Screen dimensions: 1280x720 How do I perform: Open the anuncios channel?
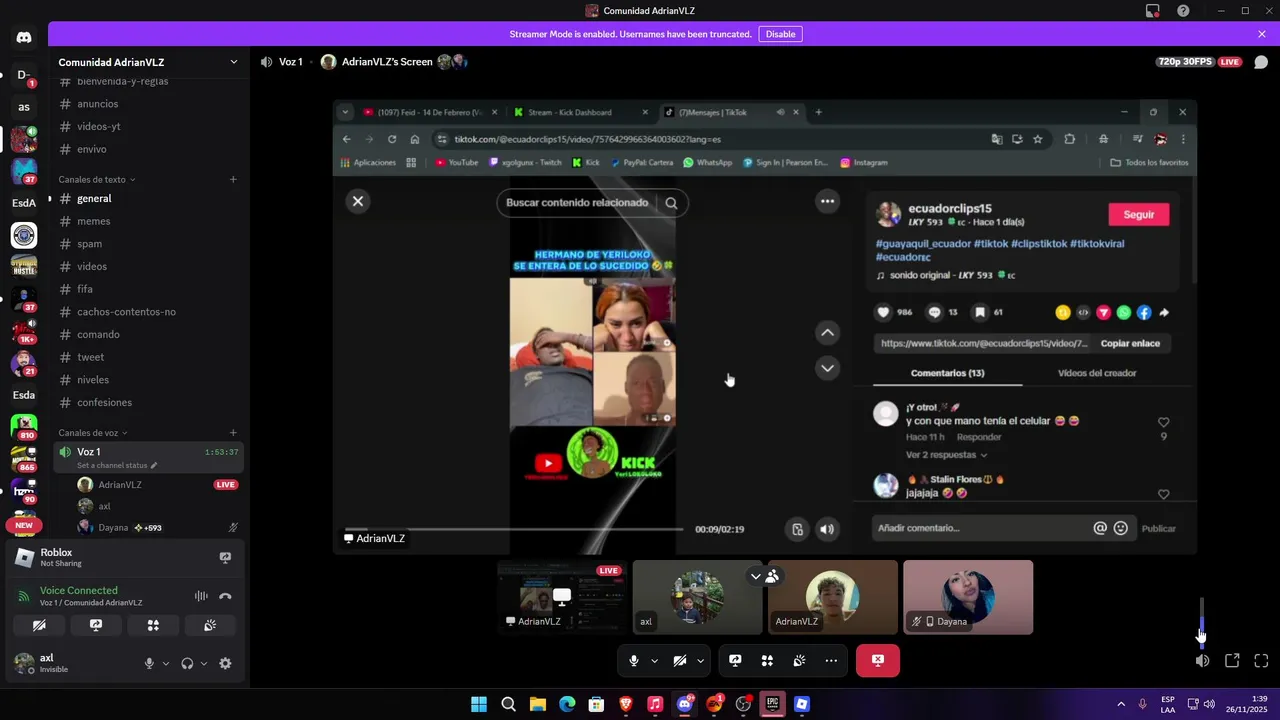[x=149, y=104]
